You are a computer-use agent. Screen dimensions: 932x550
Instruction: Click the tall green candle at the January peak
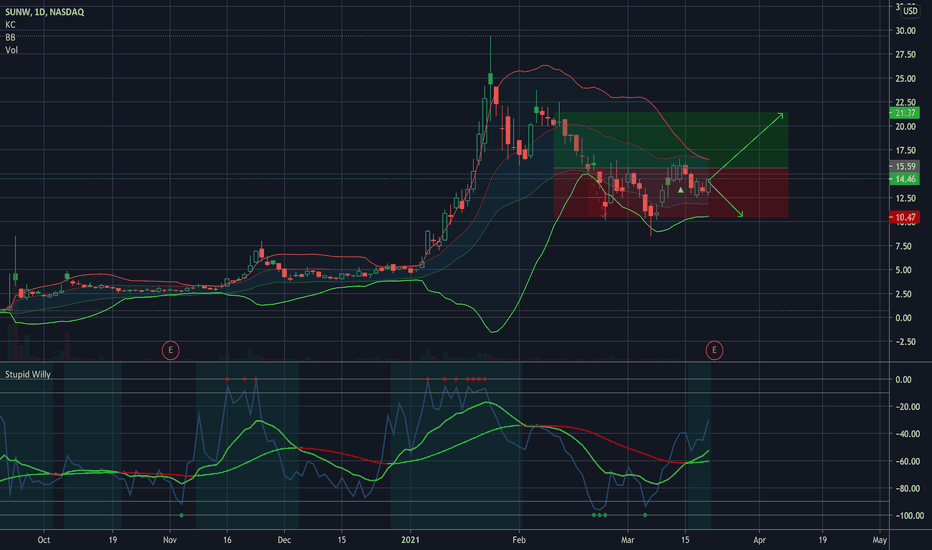490,78
